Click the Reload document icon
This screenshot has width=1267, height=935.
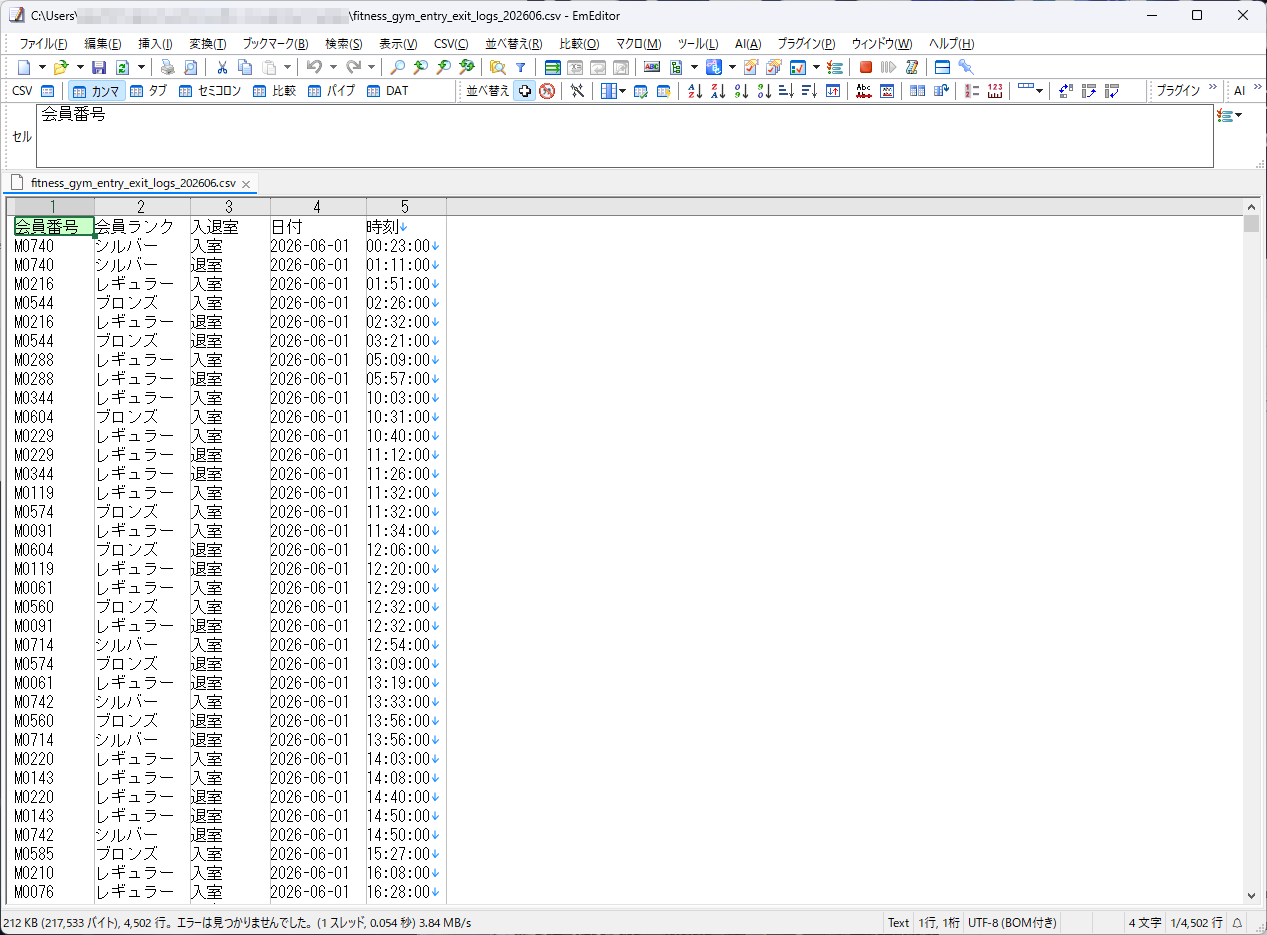(x=122, y=67)
